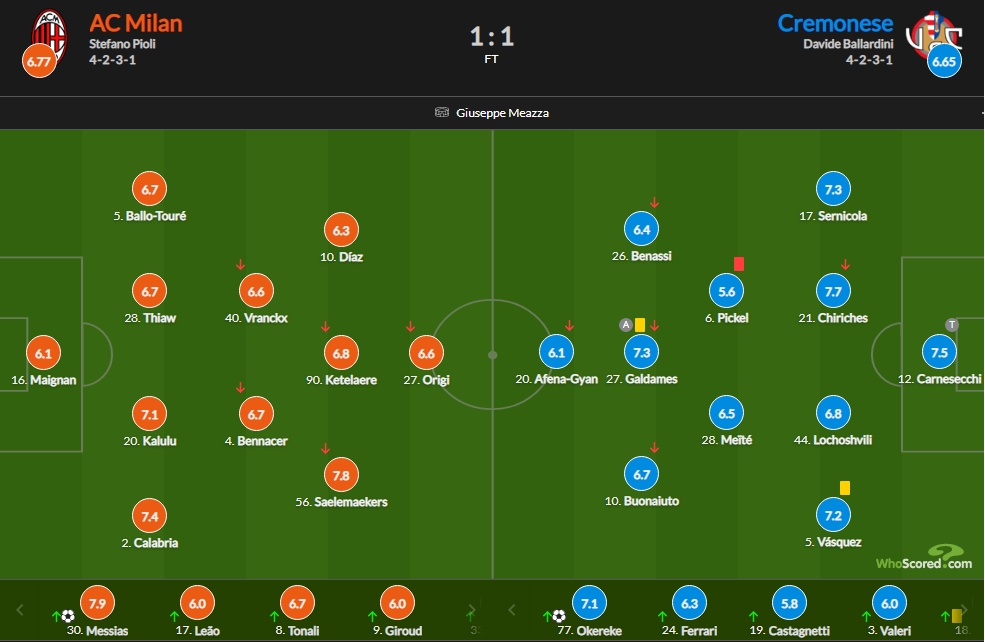Select Carnesecchi's 7.5 rating bubble
This screenshot has height=642, width=985.
coord(939,352)
